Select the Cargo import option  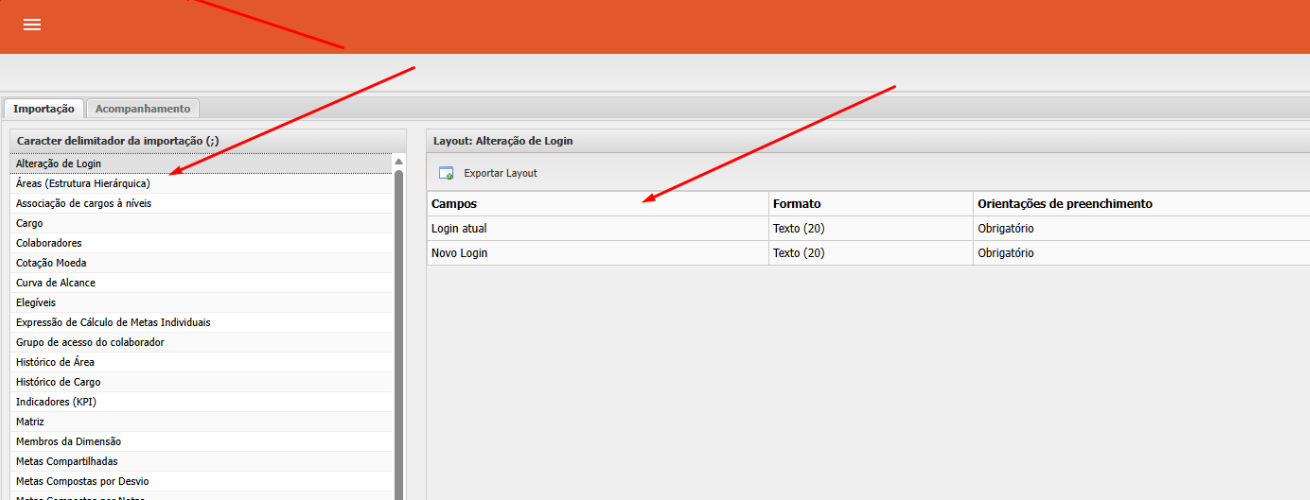tap(30, 224)
